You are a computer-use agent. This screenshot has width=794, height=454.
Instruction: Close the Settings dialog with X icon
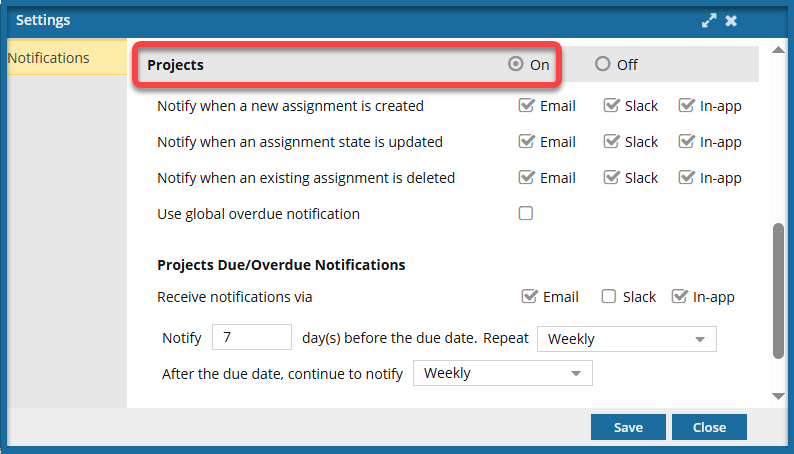[732, 21]
